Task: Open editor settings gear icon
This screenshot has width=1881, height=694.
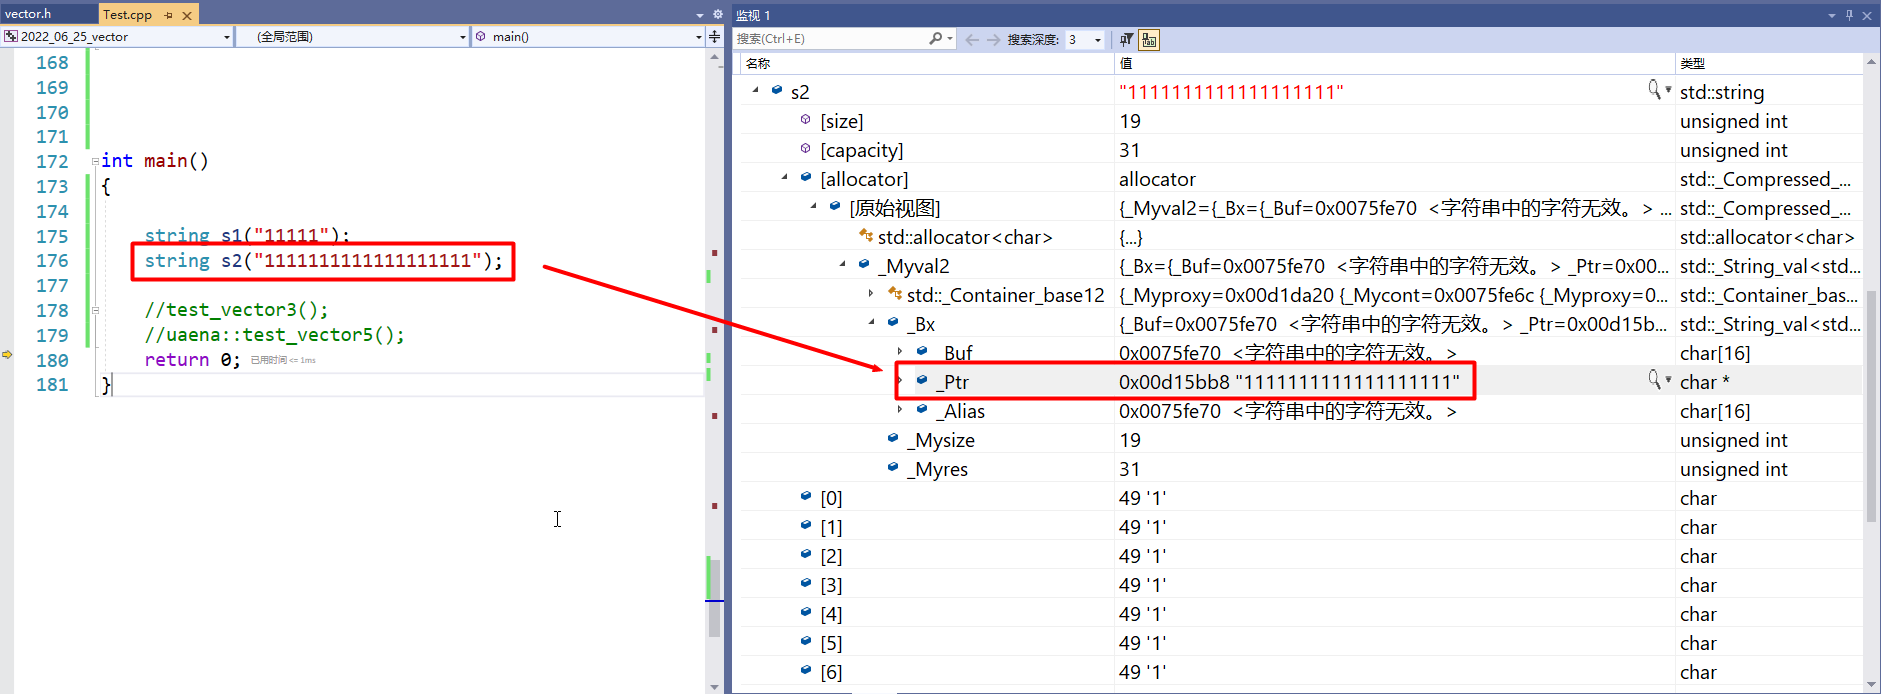Action: (x=717, y=15)
